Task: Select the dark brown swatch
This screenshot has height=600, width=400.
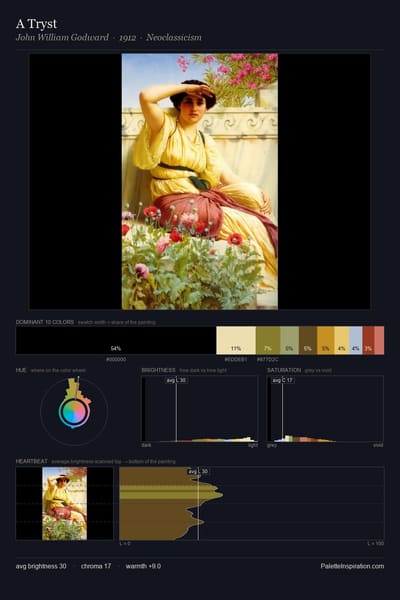Action: (x=308, y=340)
